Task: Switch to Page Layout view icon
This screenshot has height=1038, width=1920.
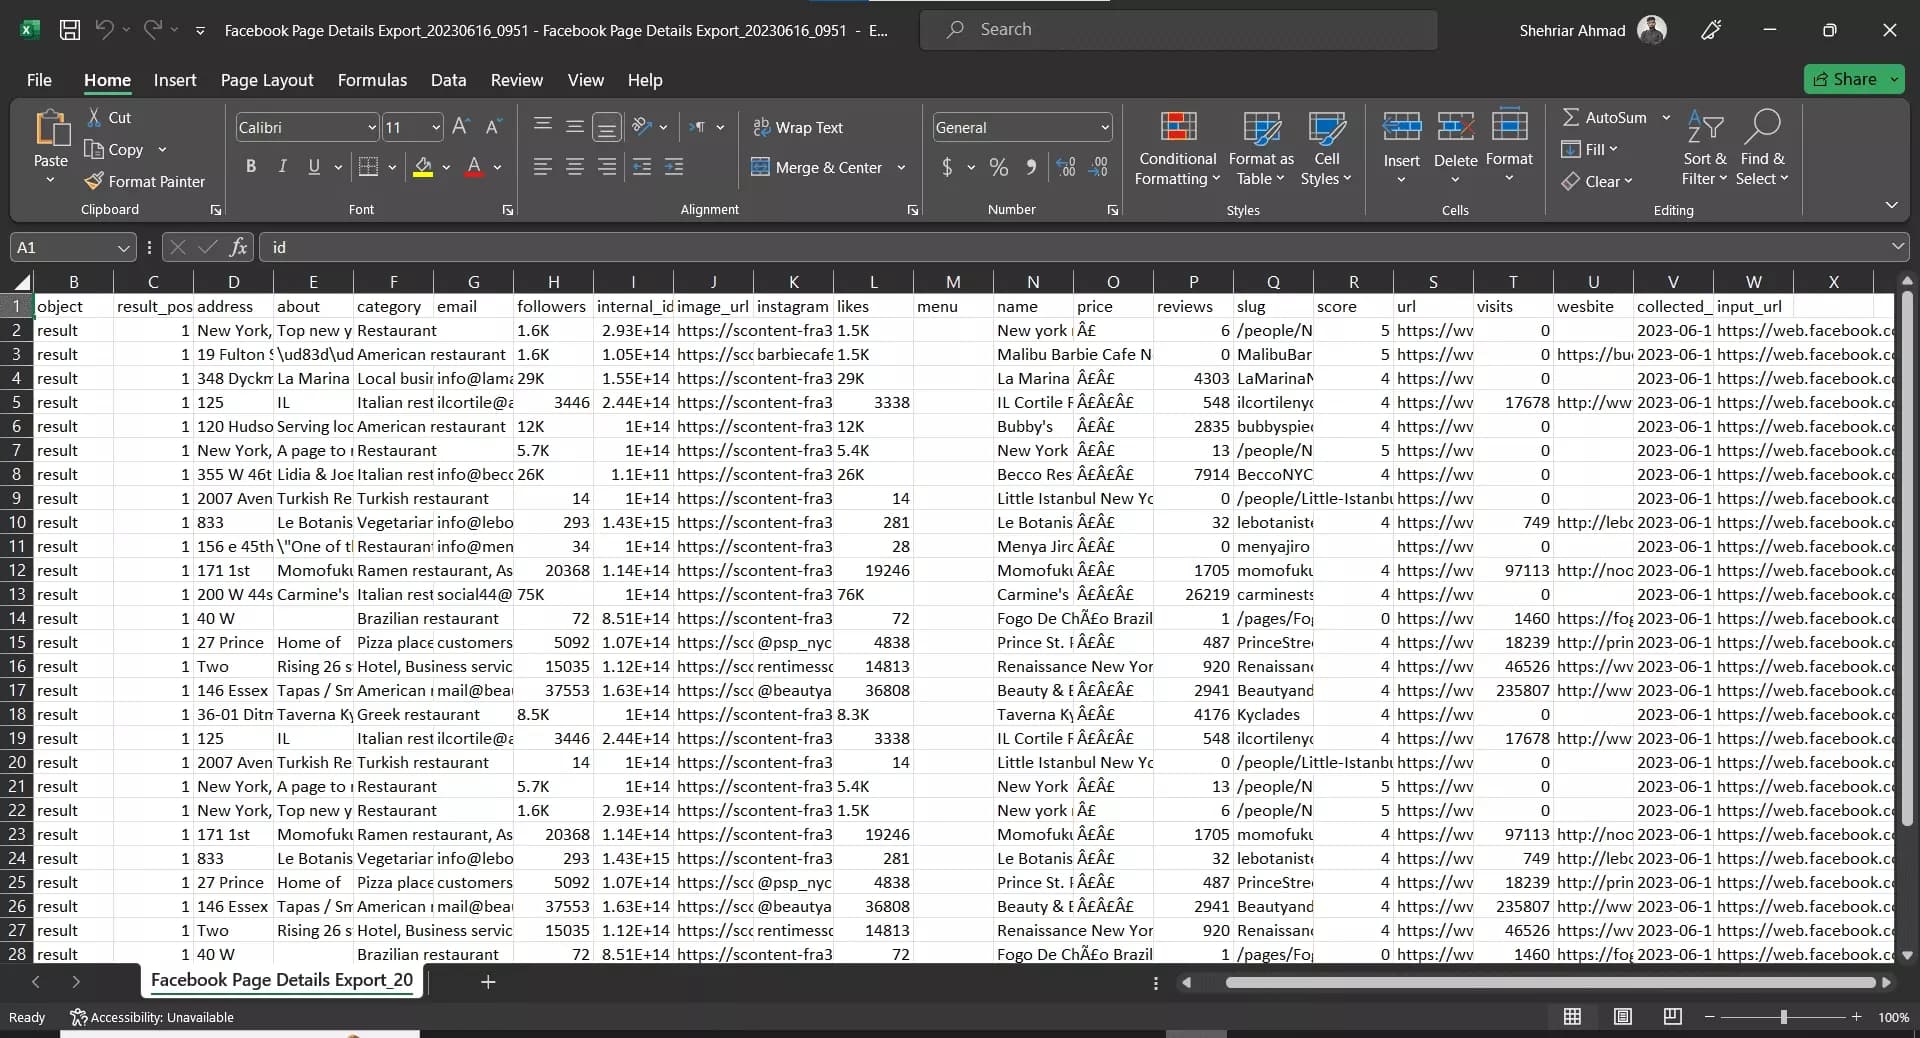Action: point(1623,1016)
